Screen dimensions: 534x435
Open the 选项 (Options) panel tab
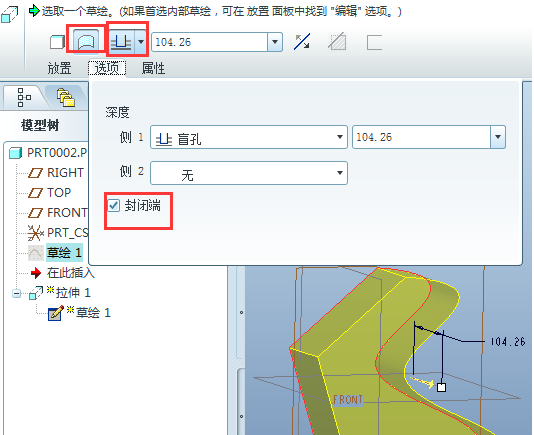pyautogui.click(x=107, y=68)
